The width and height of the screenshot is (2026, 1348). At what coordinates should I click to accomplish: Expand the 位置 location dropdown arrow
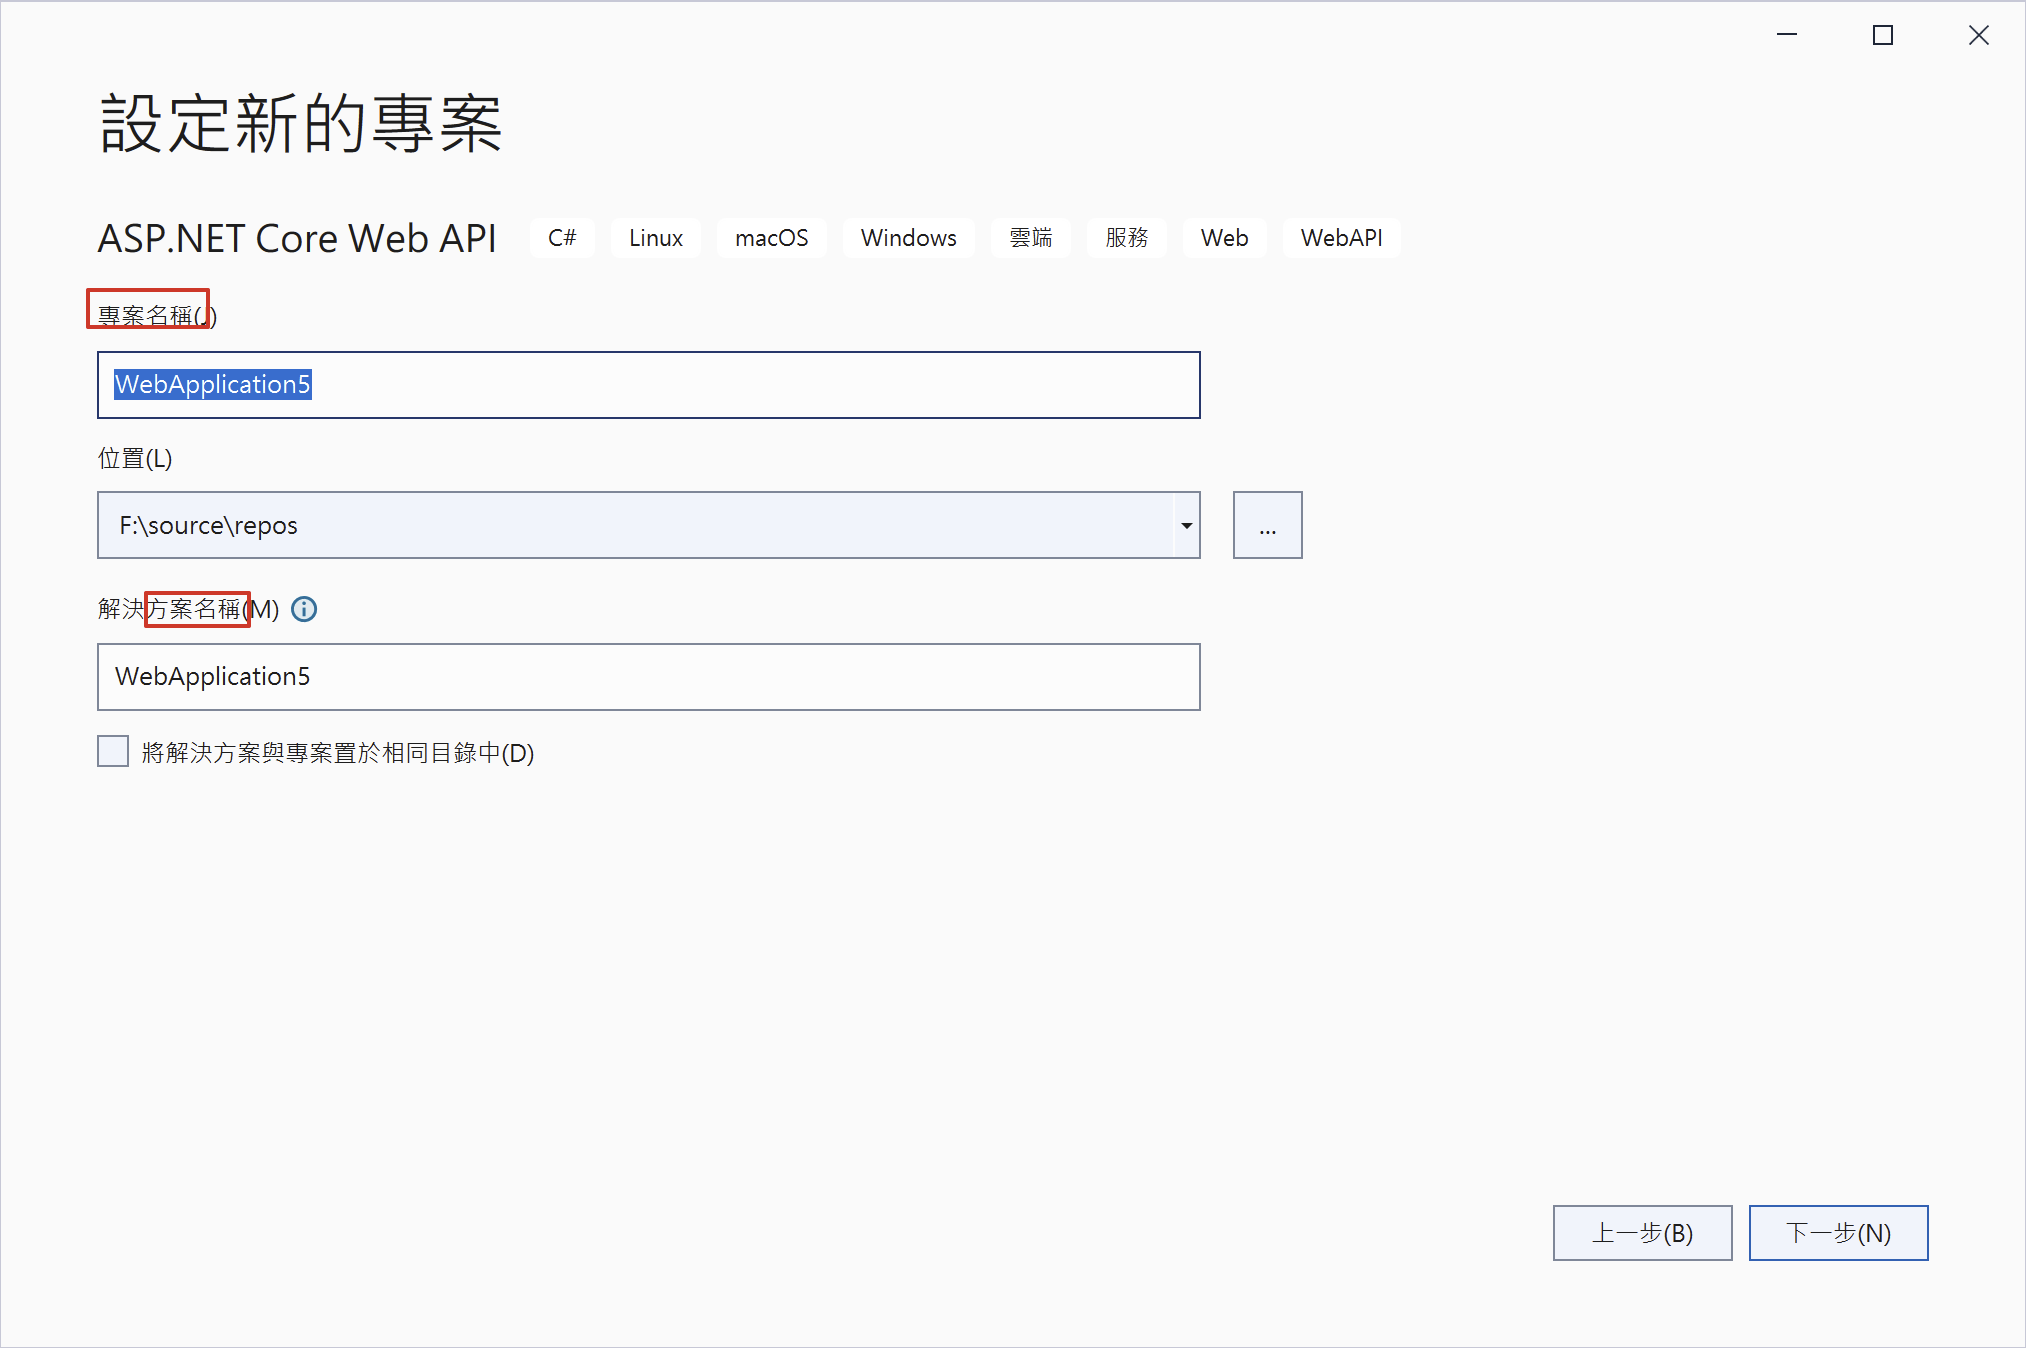1186,525
